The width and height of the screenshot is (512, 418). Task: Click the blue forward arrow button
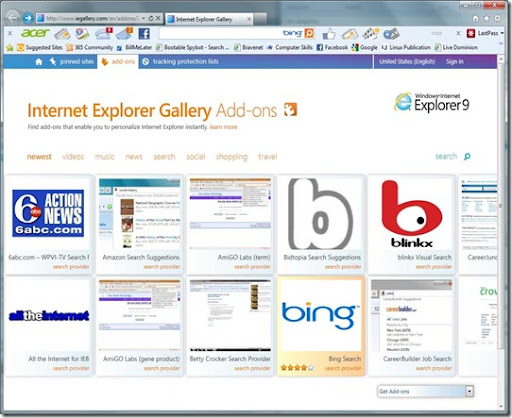tap(28, 18)
